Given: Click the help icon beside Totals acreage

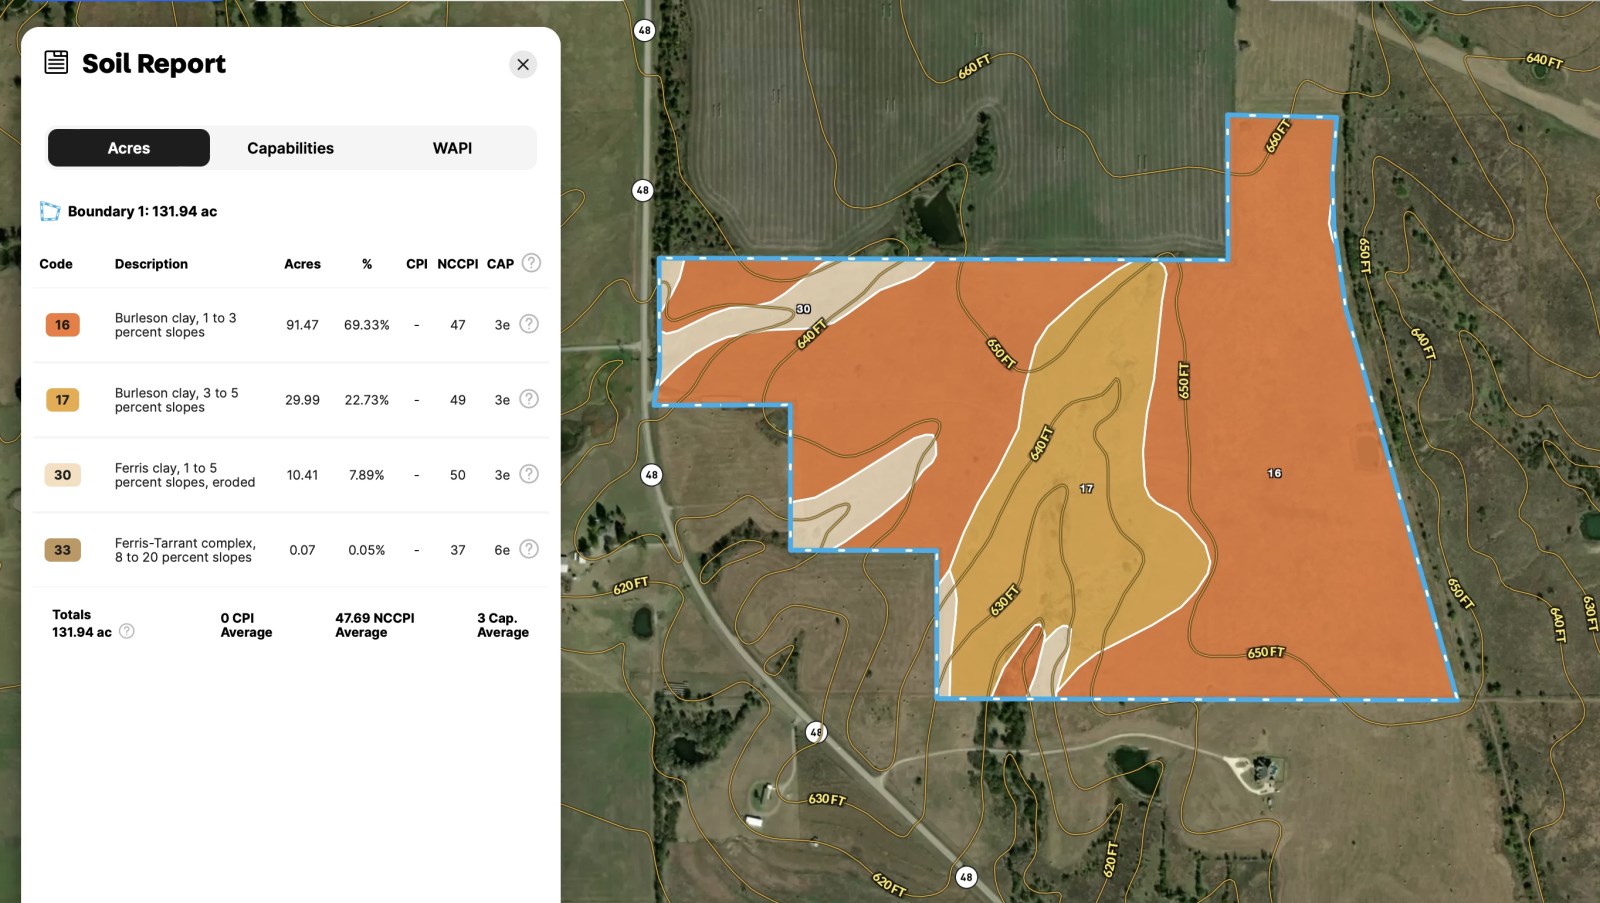Looking at the screenshot, I should pos(127,631).
